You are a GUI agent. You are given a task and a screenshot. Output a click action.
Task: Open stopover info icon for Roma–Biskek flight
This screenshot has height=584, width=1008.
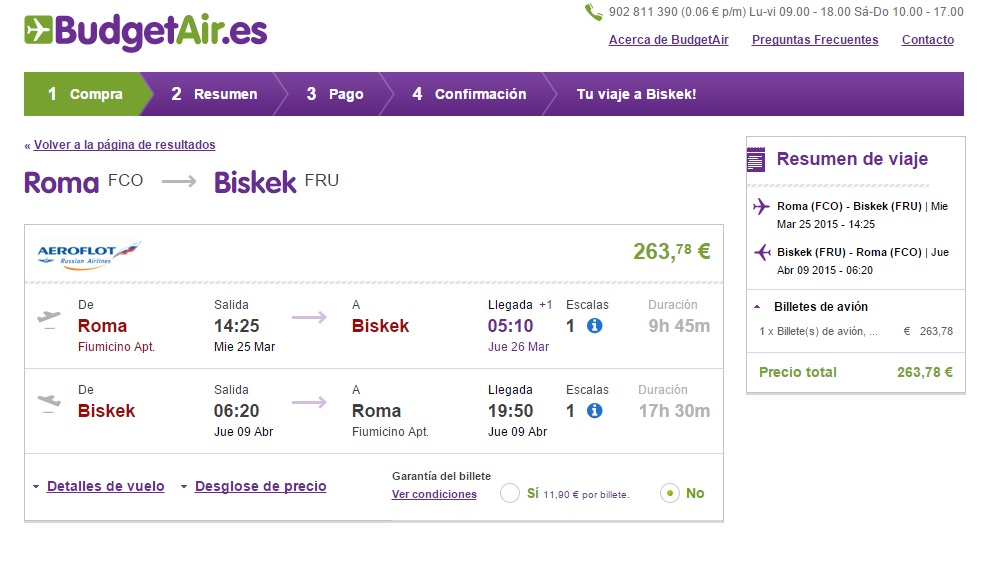595,326
